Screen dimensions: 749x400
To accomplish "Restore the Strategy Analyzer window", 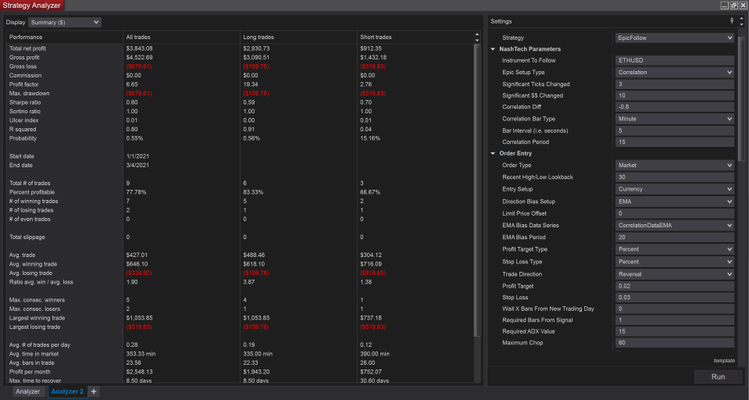I will click(x=731, y=6).
